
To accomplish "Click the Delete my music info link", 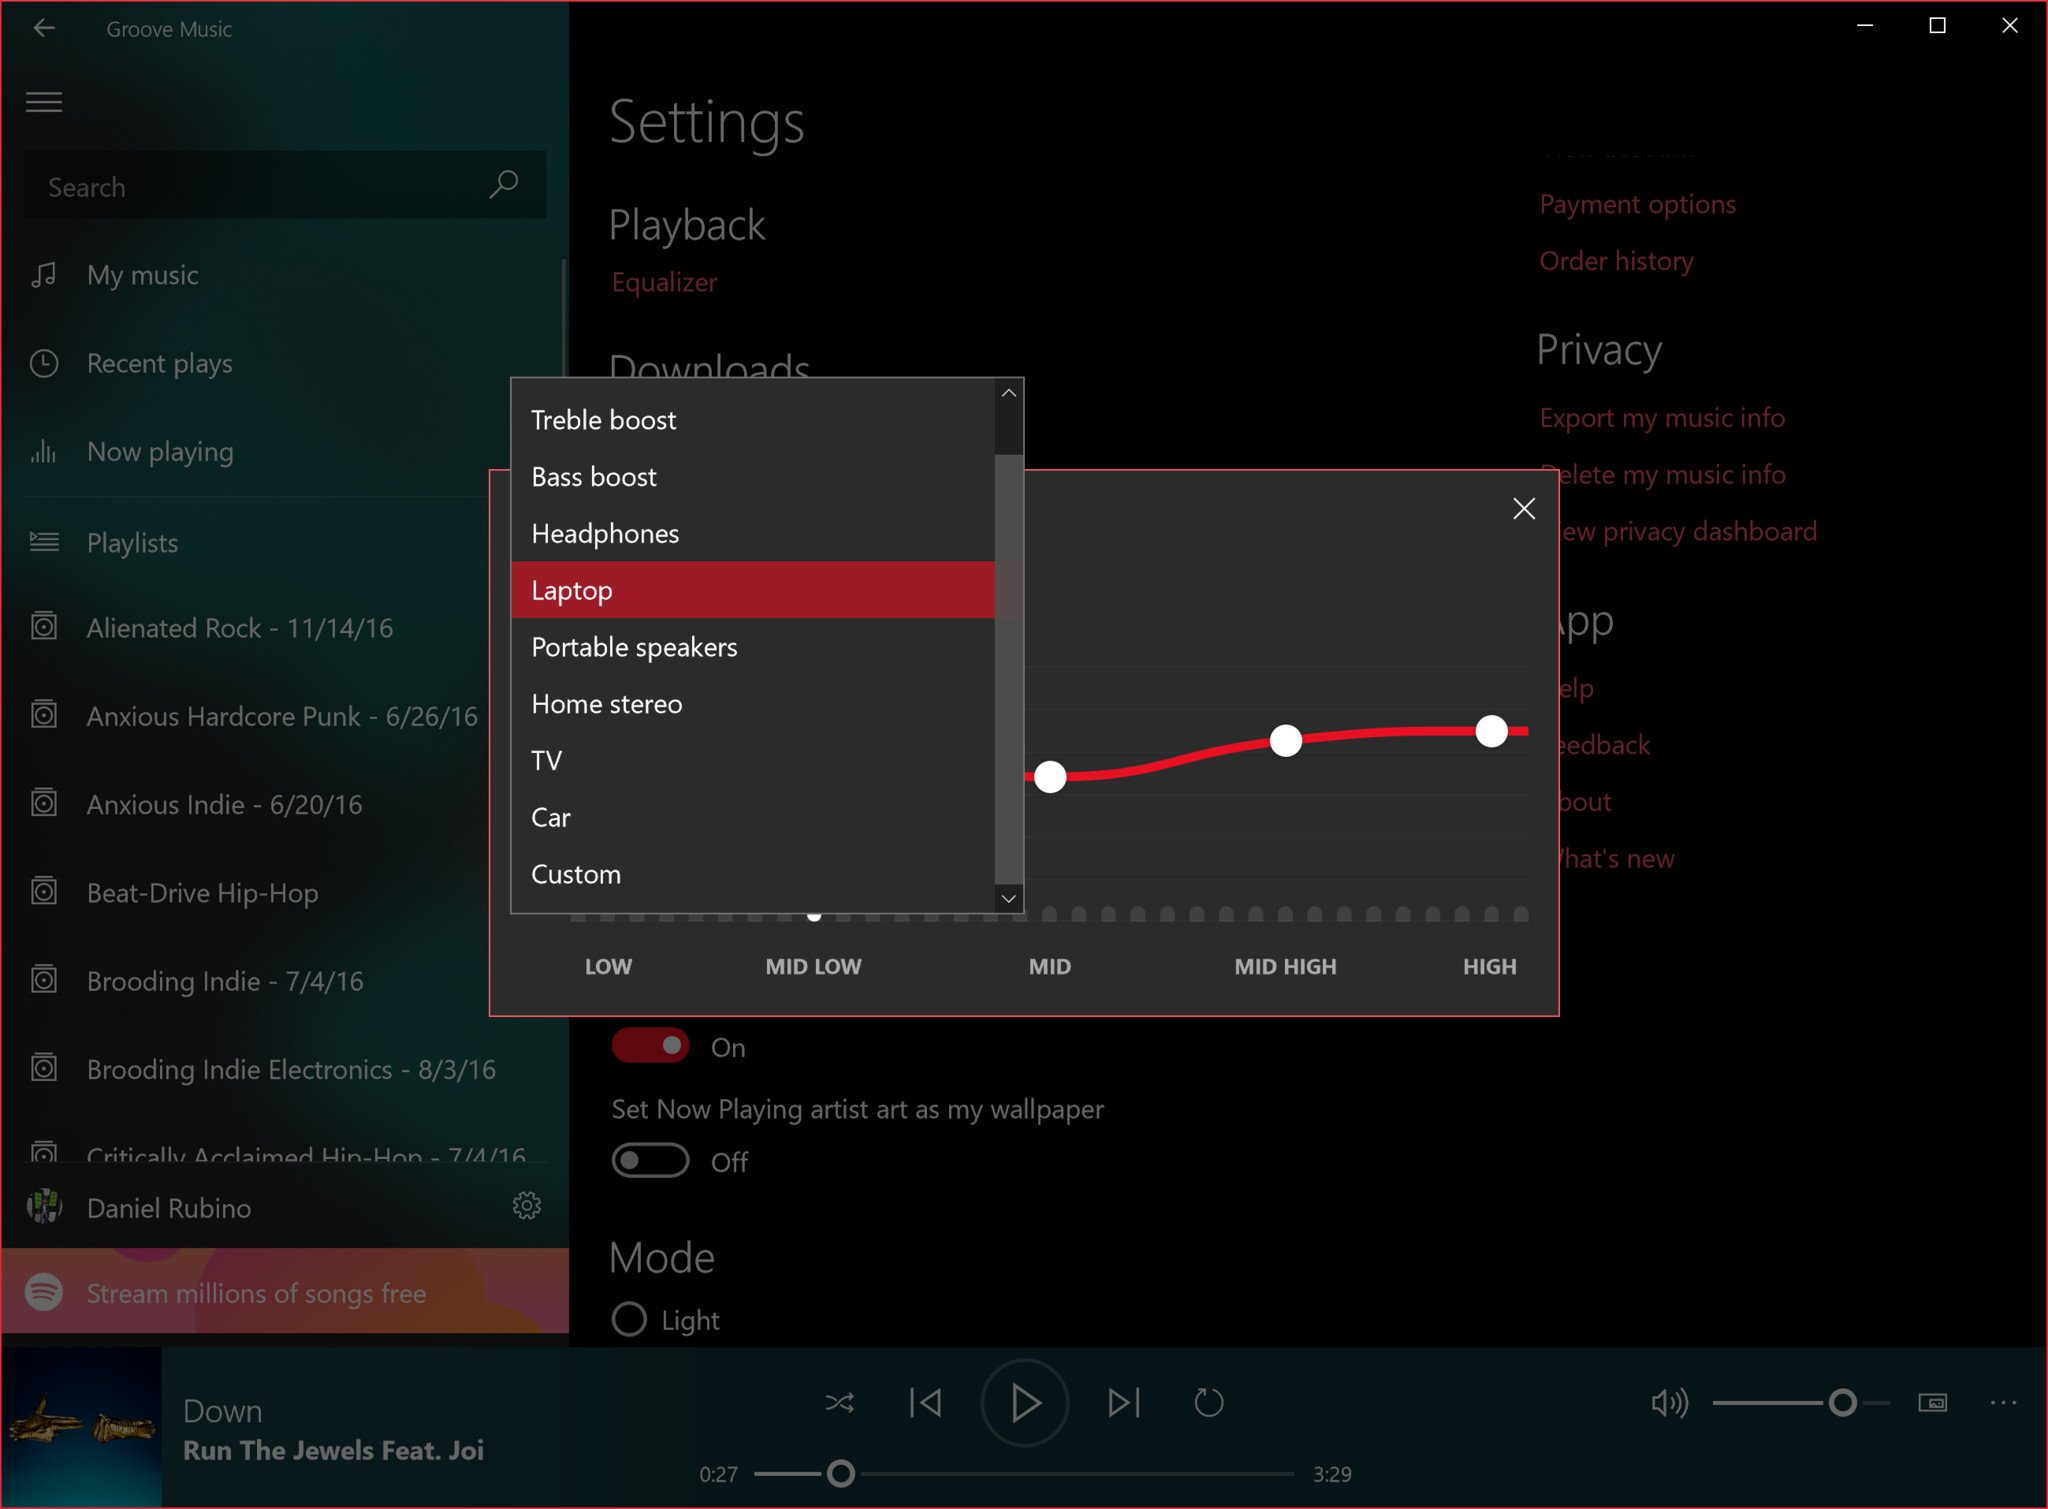I will point(1662,472).
